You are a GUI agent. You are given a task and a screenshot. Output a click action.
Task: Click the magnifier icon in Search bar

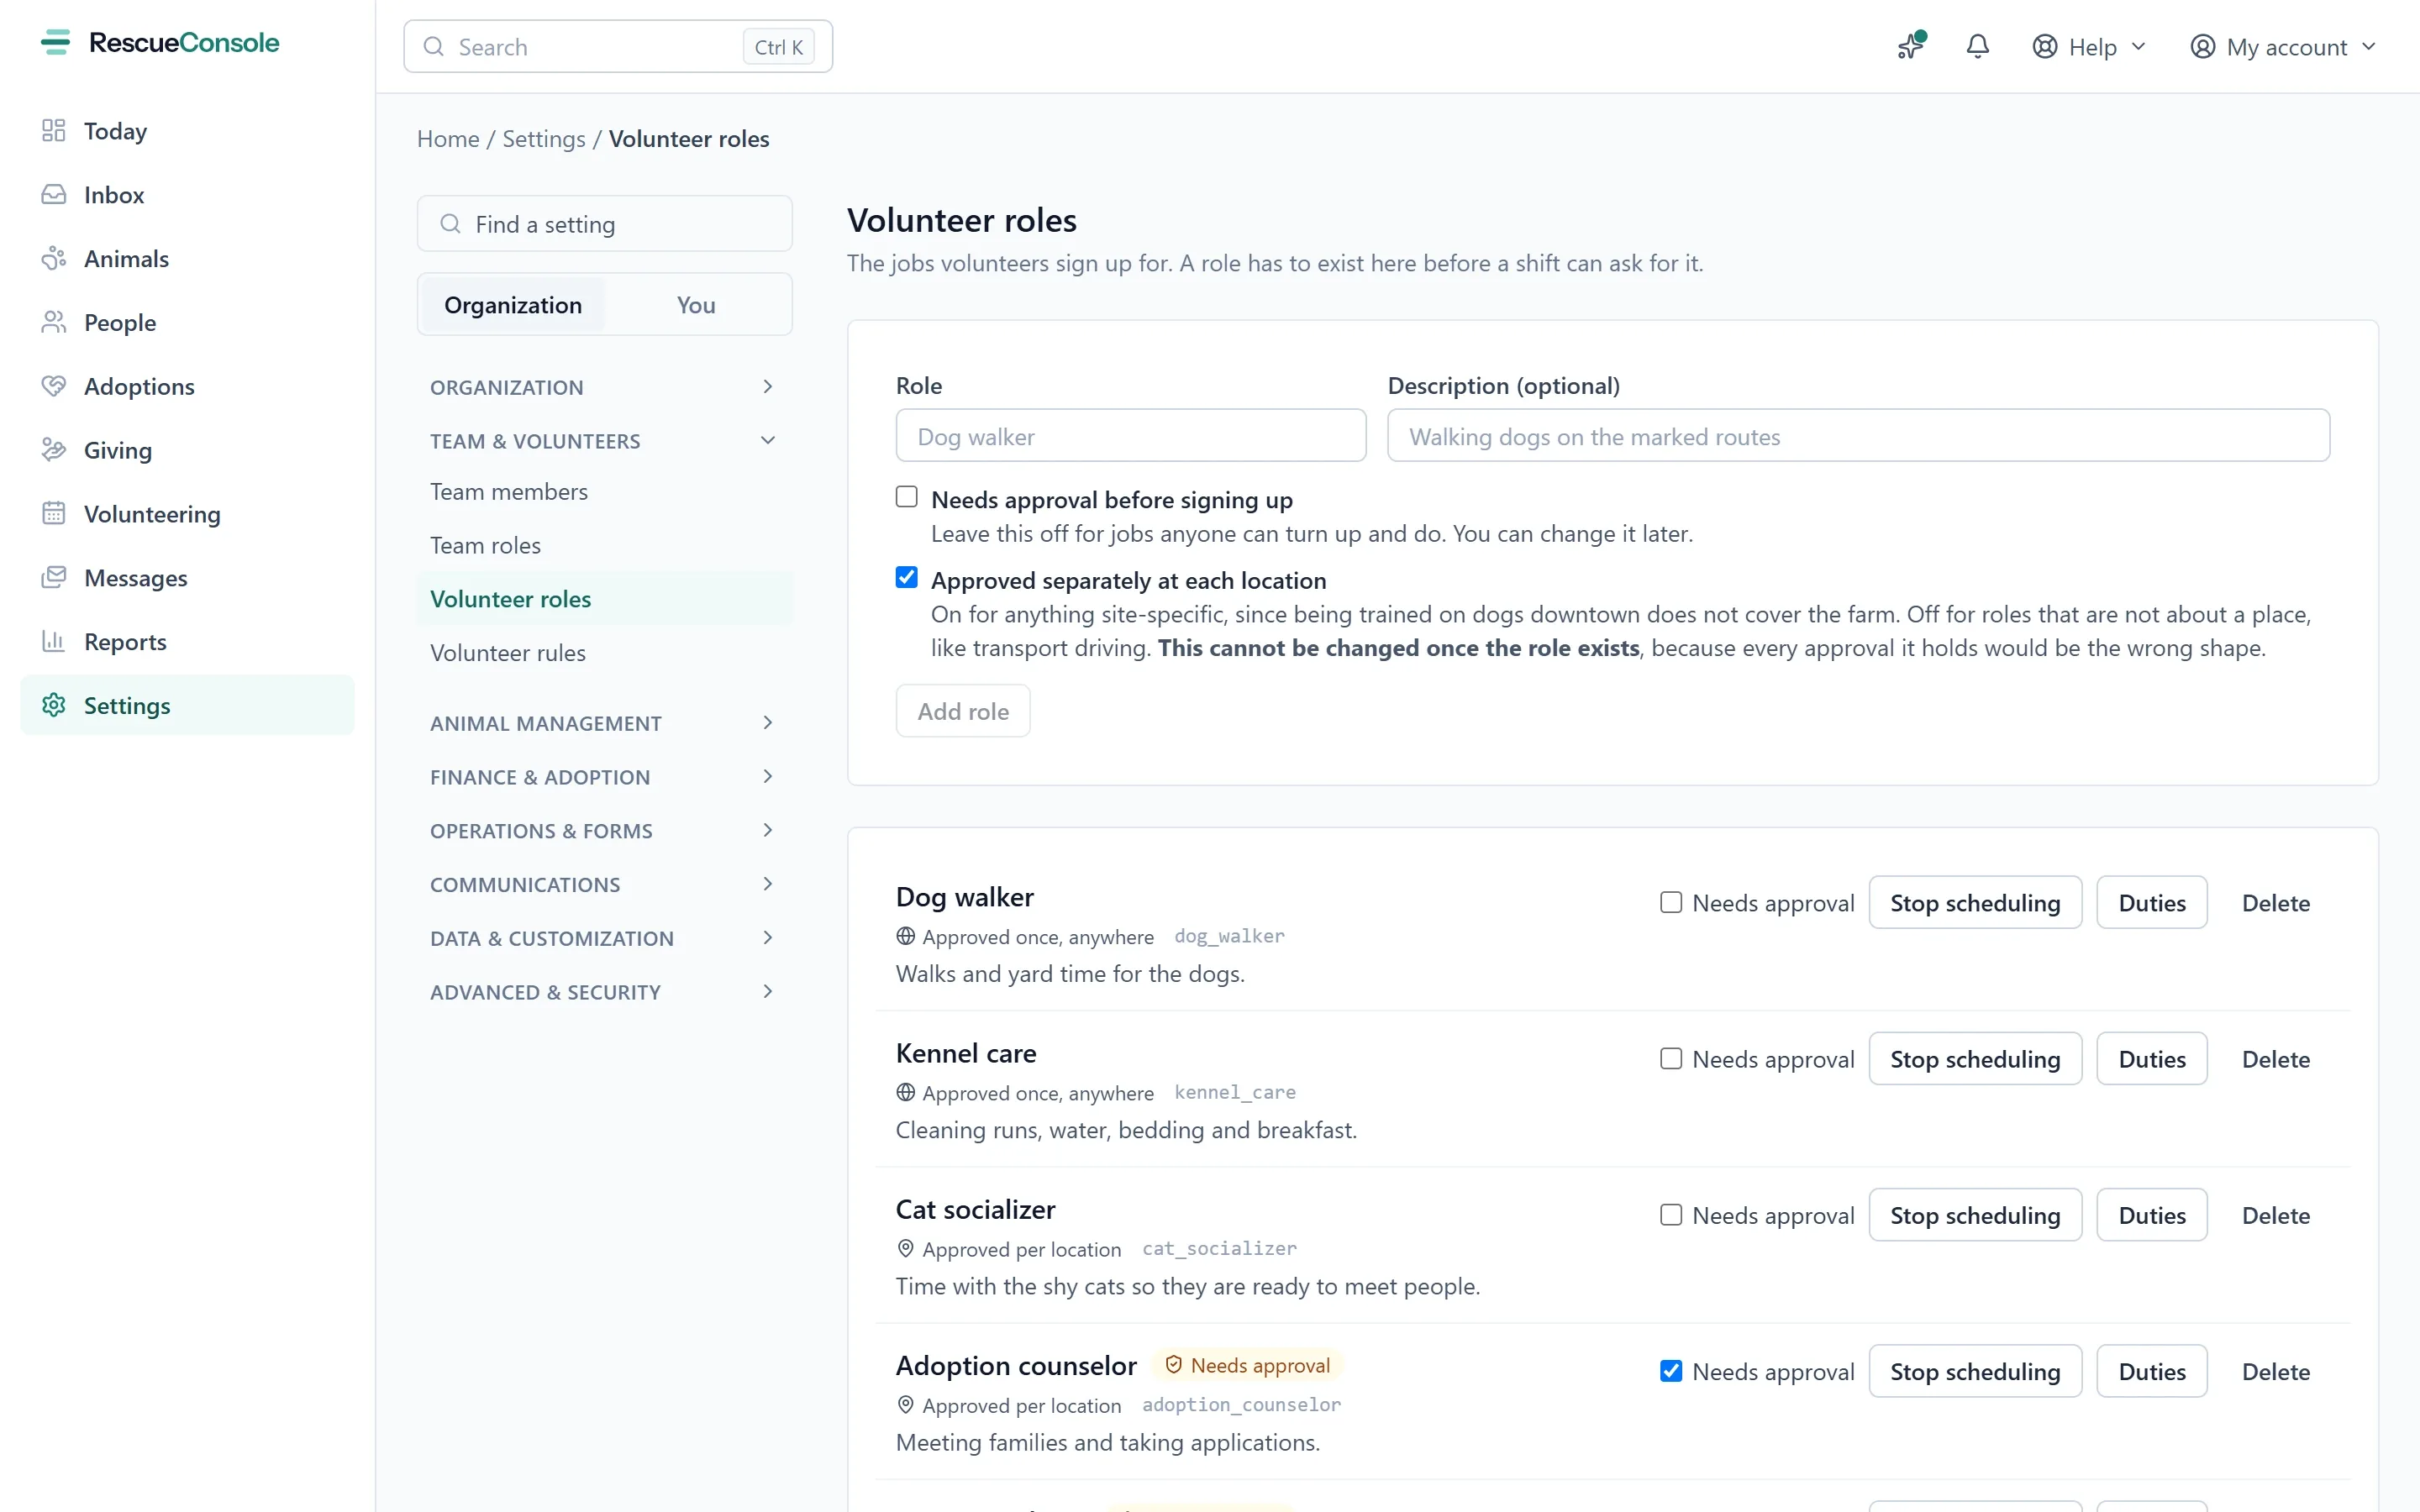[433, 47]
